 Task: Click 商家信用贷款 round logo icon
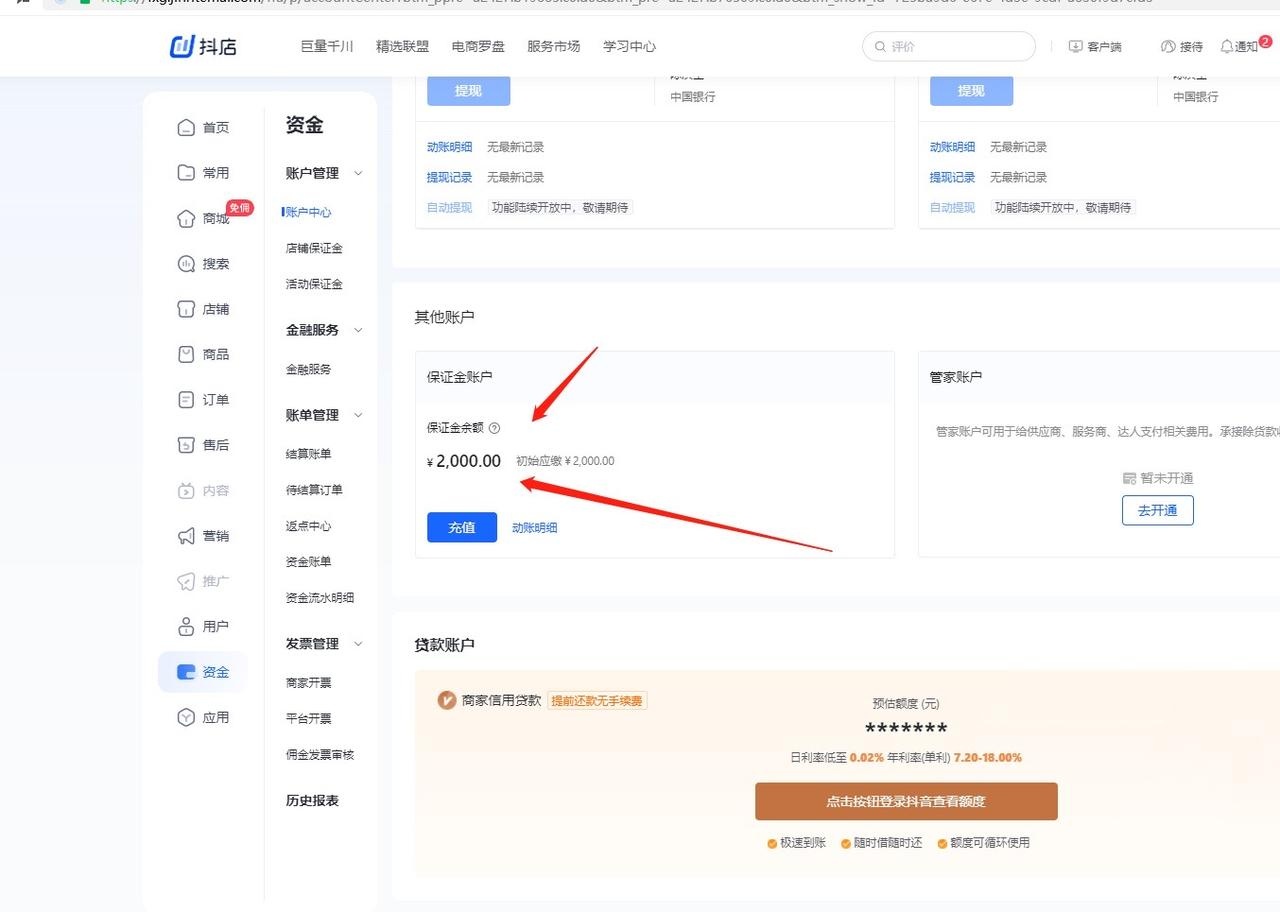click(447, 700)
